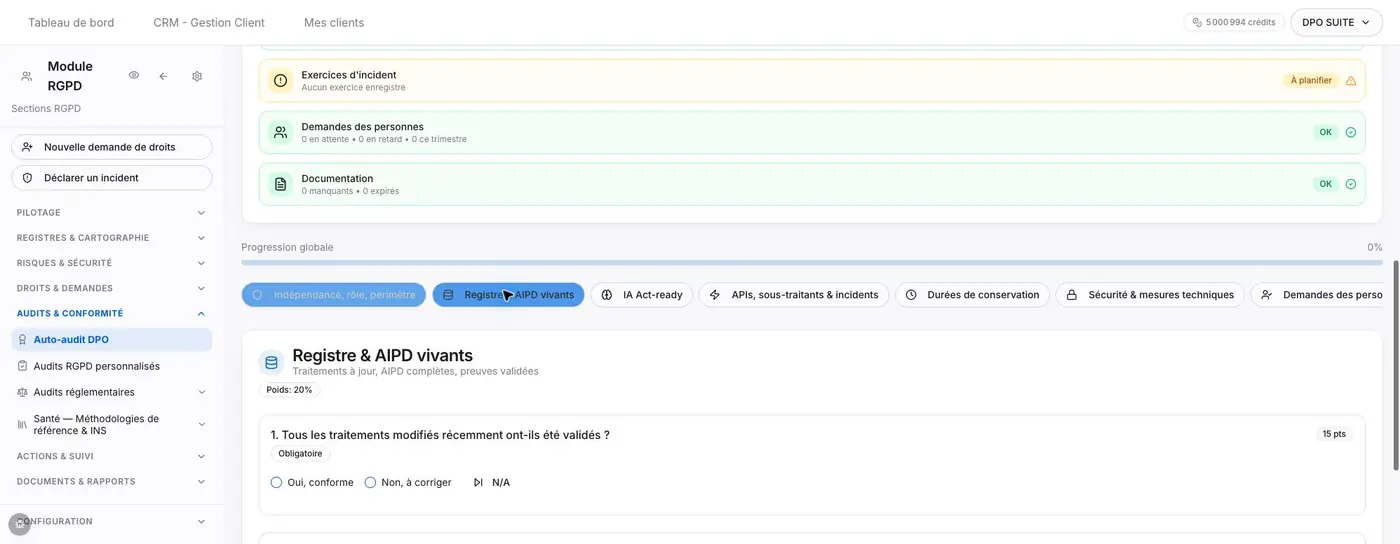This screenshot has height=544, width=1400.
Task: Open the Tableau de bord menu
Action: click(x=71, y=22)
